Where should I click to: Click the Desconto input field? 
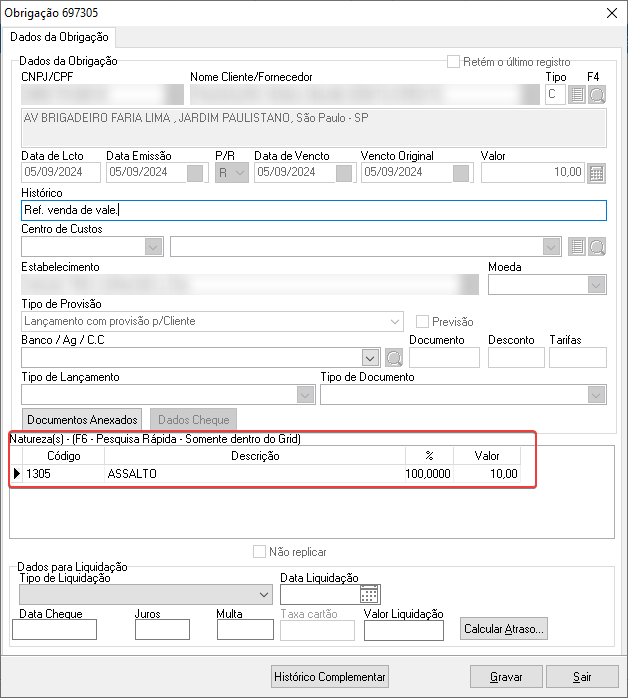click(516, 358)
